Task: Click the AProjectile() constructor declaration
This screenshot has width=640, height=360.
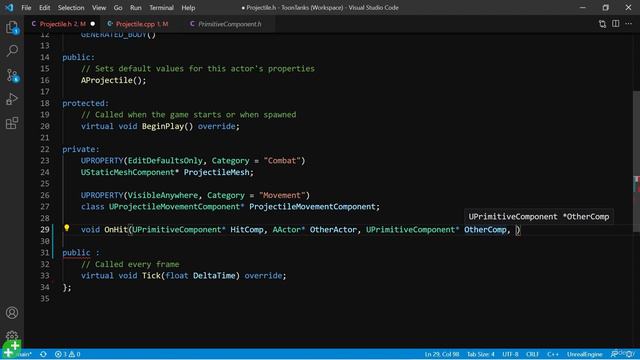Action: click(x=113, y=80)
